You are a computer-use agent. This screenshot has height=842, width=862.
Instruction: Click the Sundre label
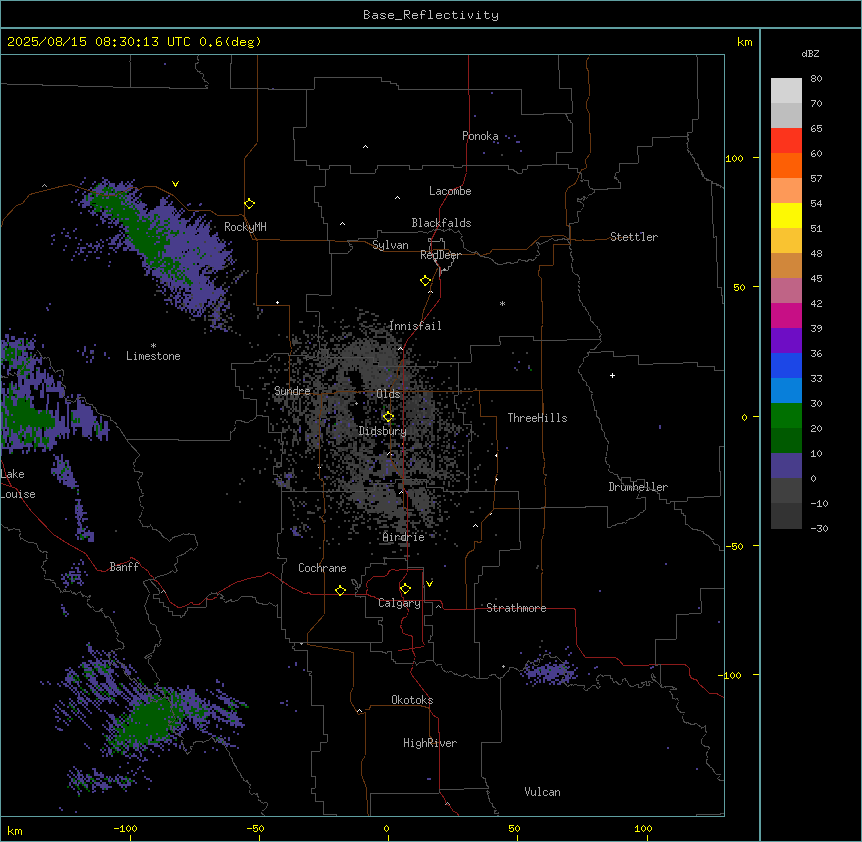pyautogui.click(x=292, y=391)
